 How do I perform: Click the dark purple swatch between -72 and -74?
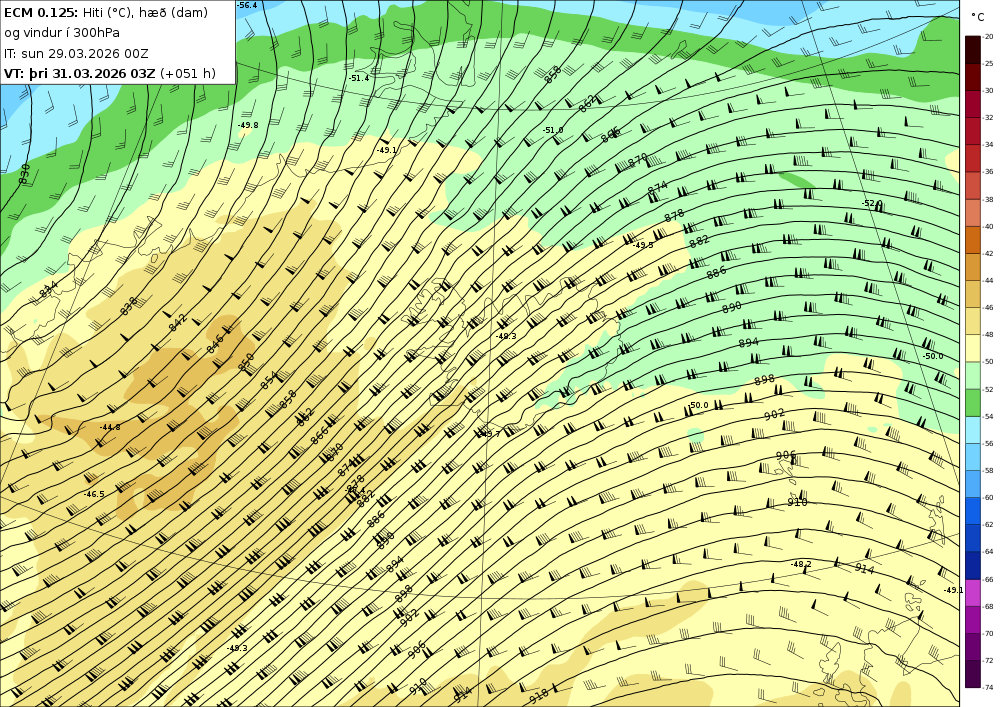click(973, 674)
